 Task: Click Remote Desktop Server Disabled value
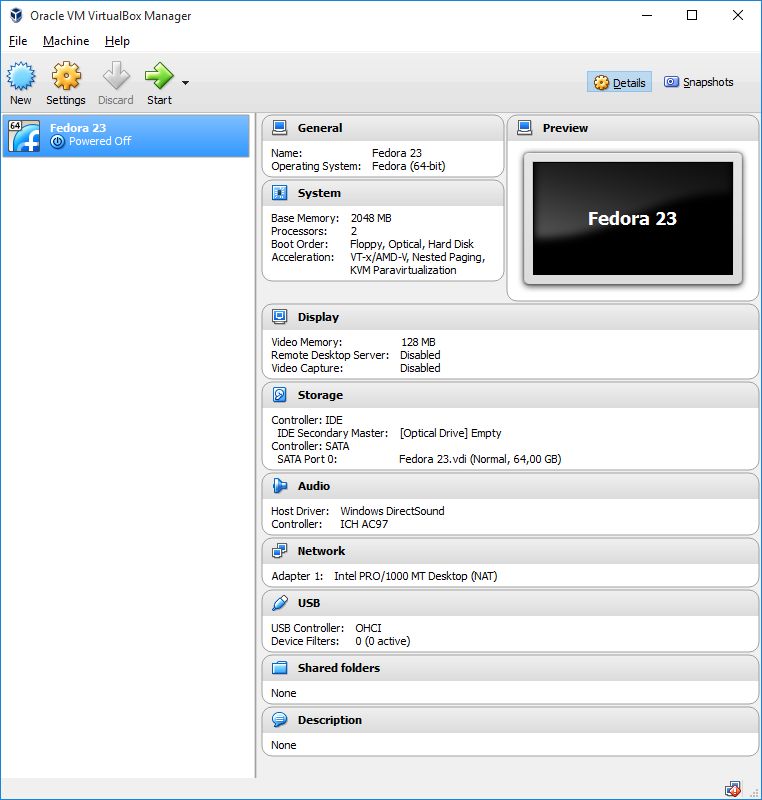point(420,355)
